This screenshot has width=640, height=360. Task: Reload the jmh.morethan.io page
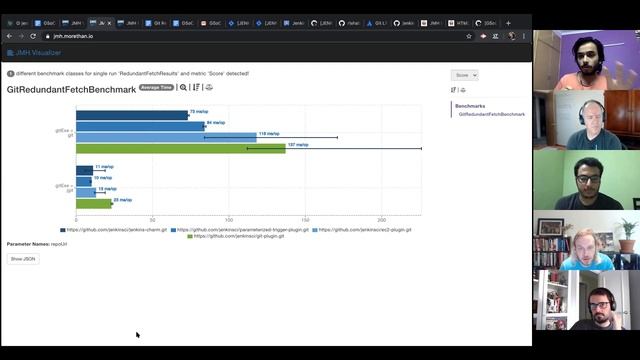(33, 36)
